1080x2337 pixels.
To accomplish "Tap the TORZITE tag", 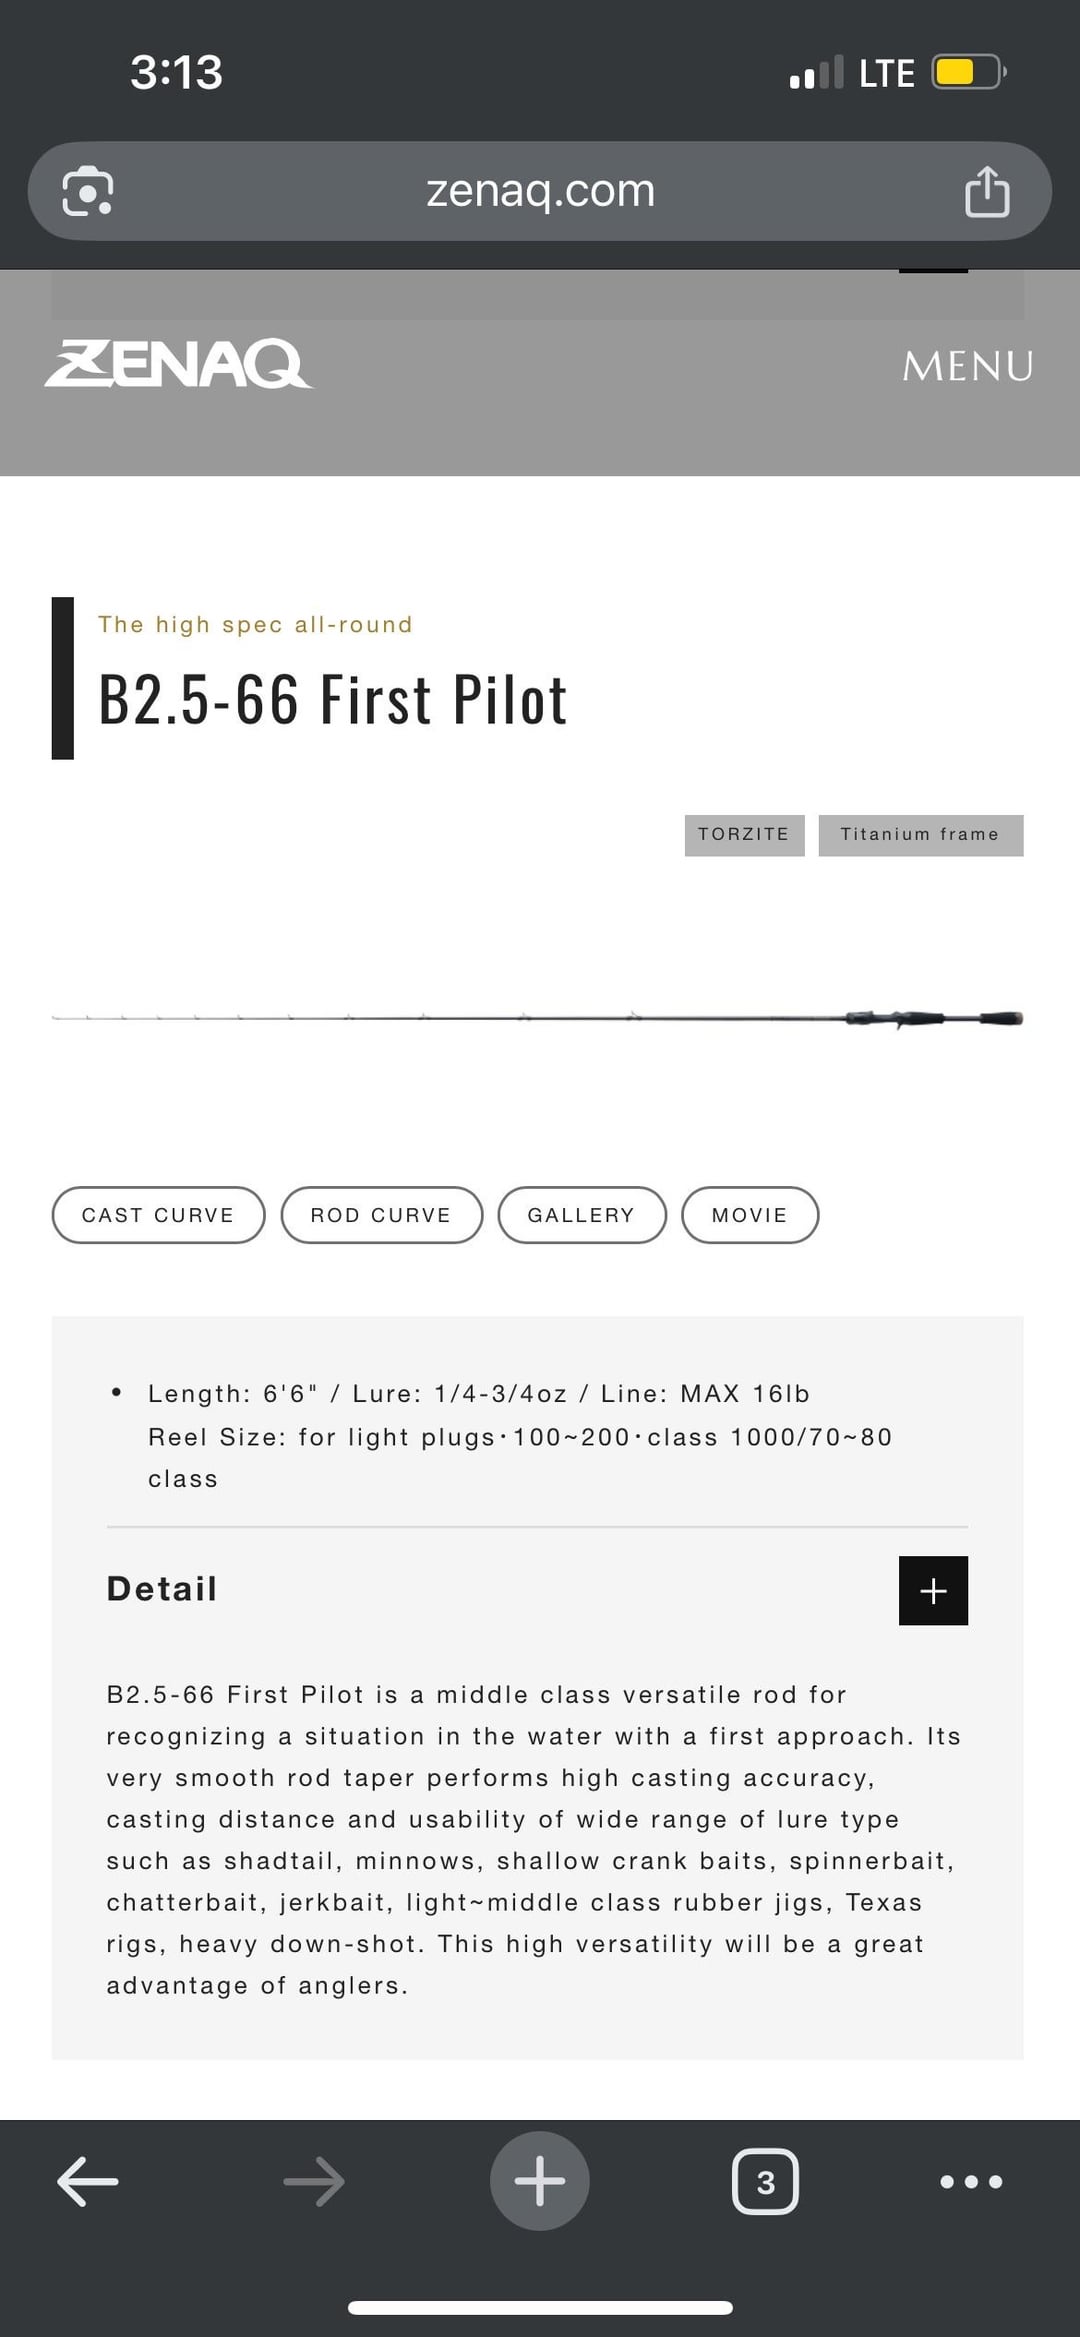I will [744, 835].
